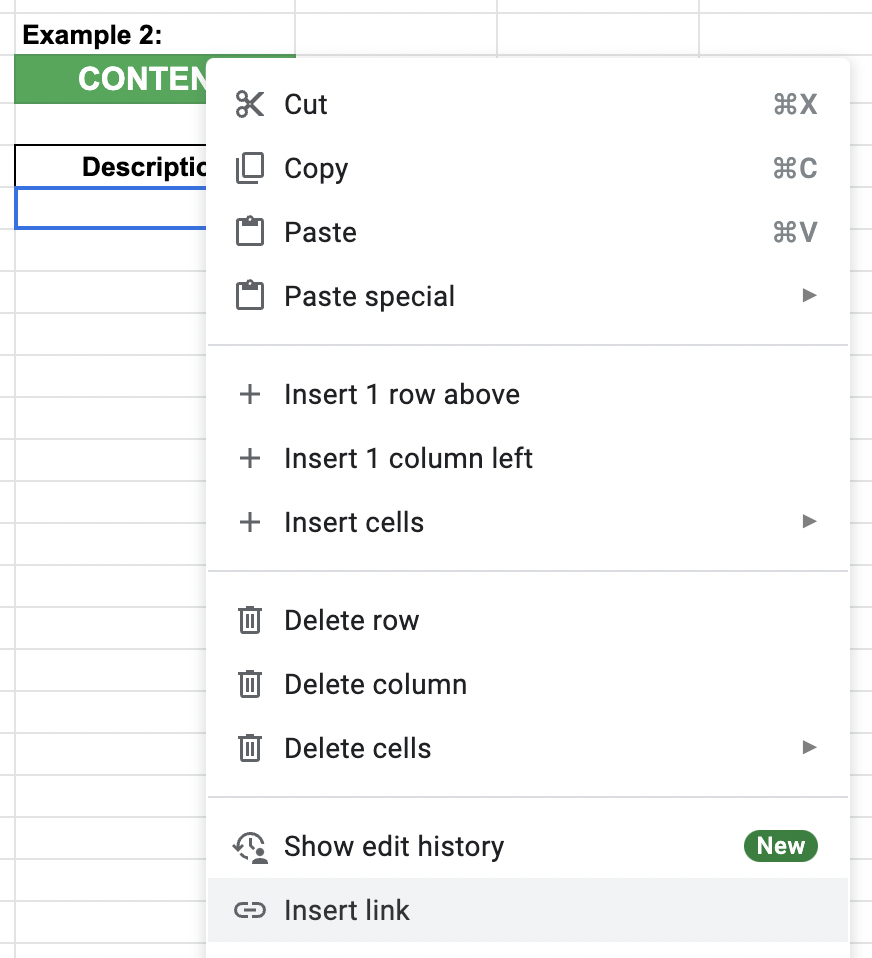Click the green CONTENT header cell
The width and height of the screenshot is (872, 958).
pyautogui.click(x=110, y=78)
